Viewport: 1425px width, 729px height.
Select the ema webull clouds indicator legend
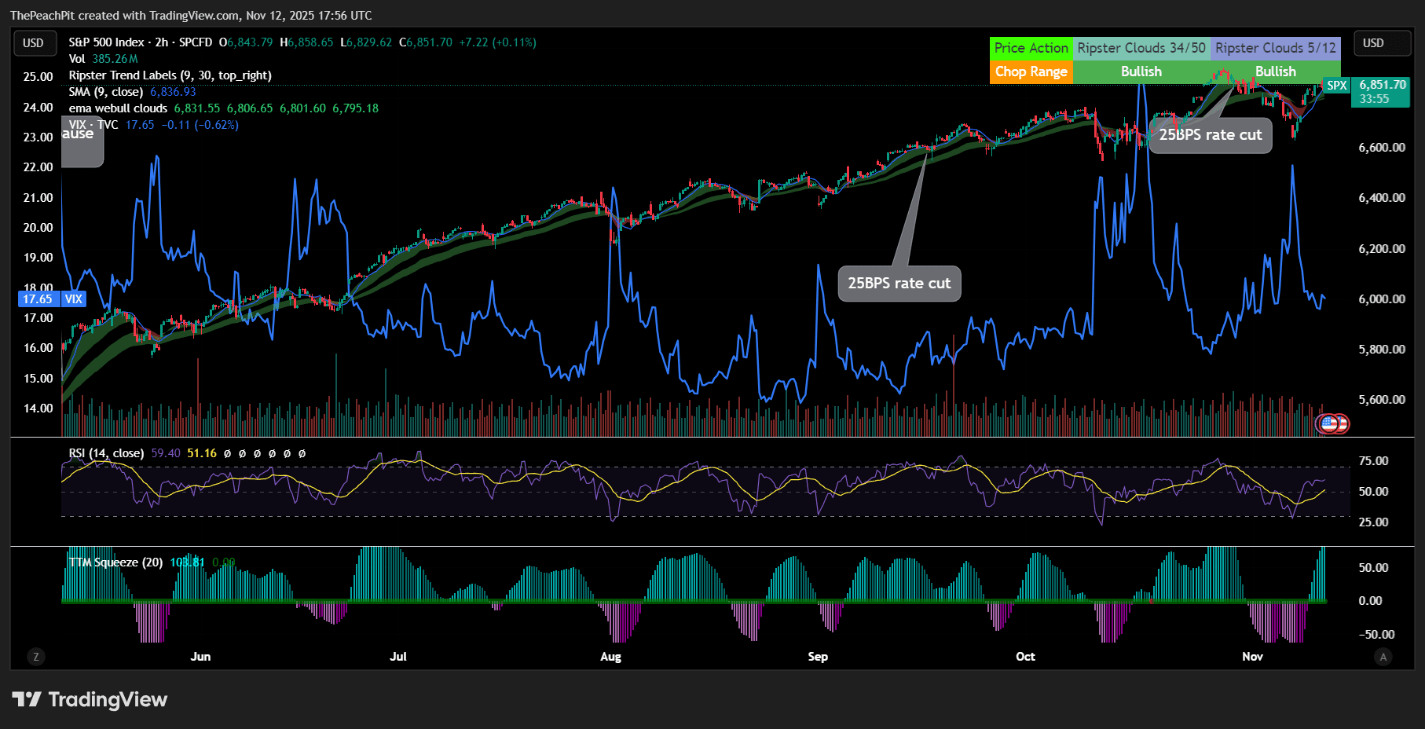point(119,107)
